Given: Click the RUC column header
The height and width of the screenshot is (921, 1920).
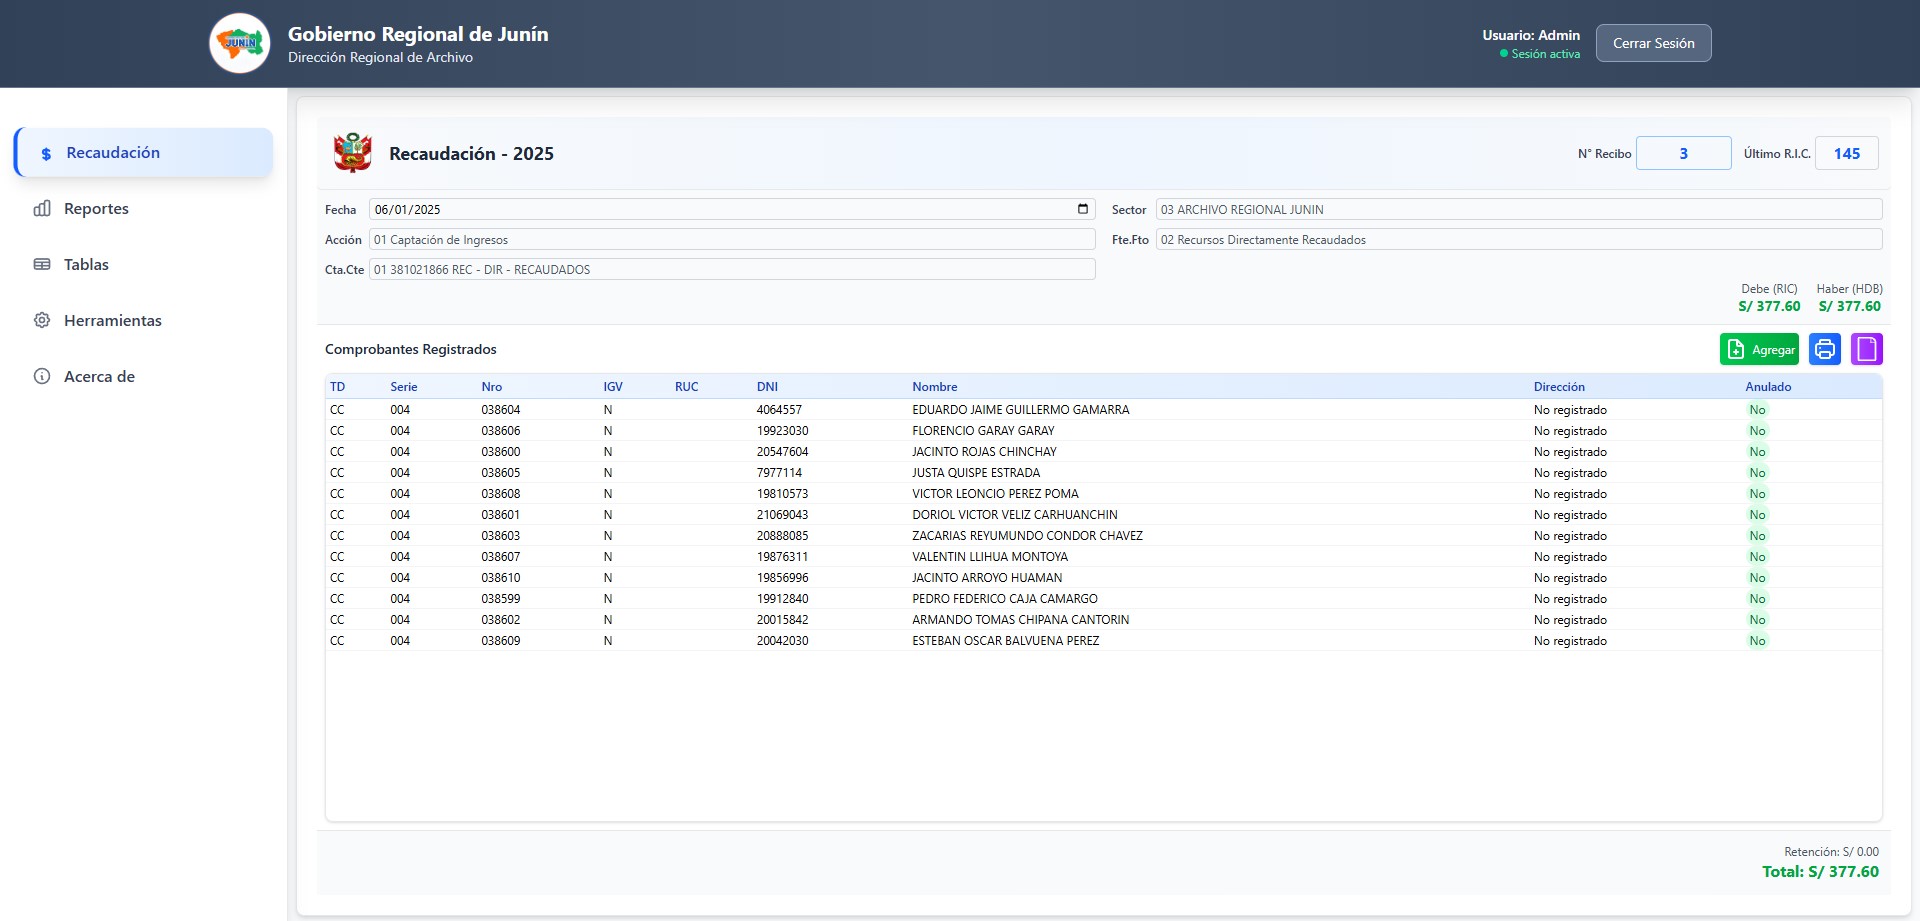Looking at the screenshot, I should tap(686, 387).
